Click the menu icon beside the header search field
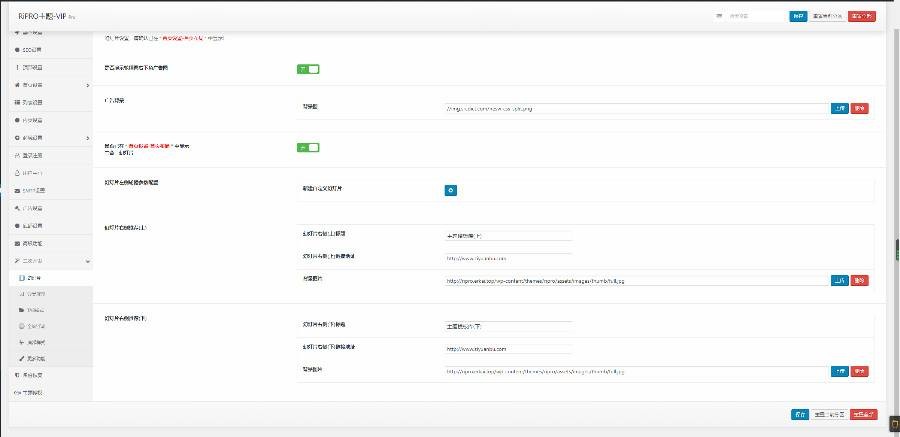Image resolution: width=900 pixels, height=437 pixels. coord(720,16)
